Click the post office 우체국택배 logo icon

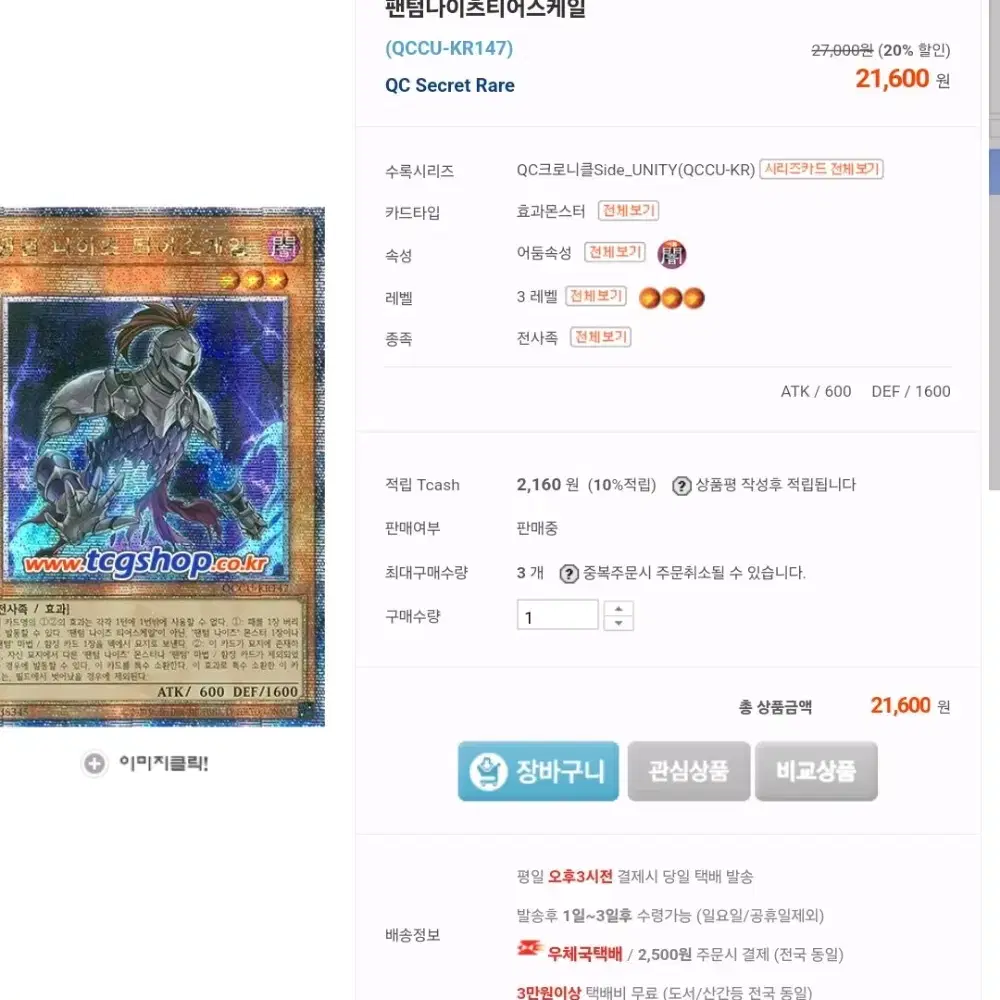tap(529, 949)
